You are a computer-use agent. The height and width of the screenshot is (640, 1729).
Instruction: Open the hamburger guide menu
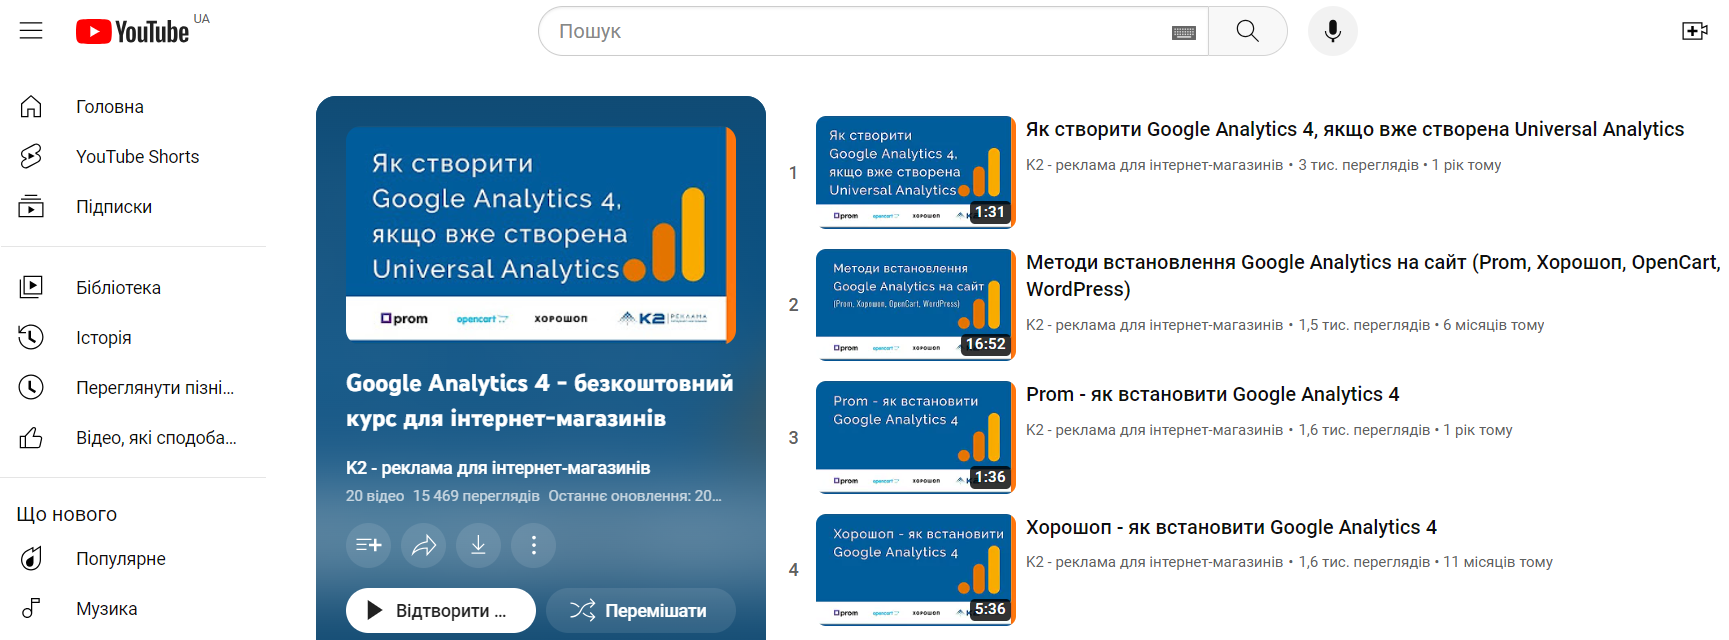coord(31,31)
